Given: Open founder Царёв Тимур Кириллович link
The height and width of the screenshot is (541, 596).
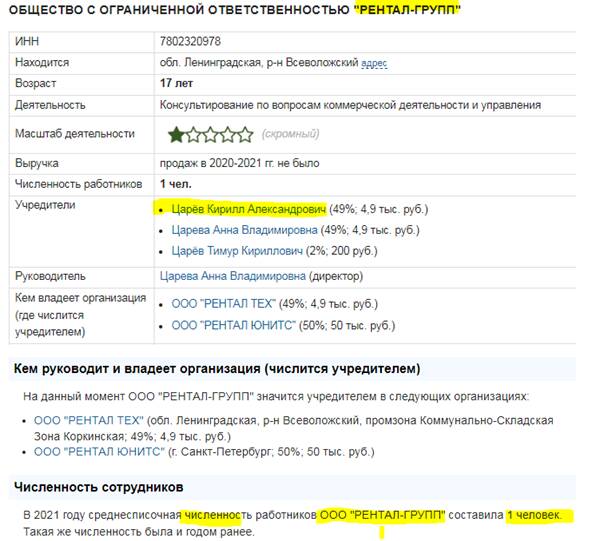Looking at the screenshot, I should point(237,251).
